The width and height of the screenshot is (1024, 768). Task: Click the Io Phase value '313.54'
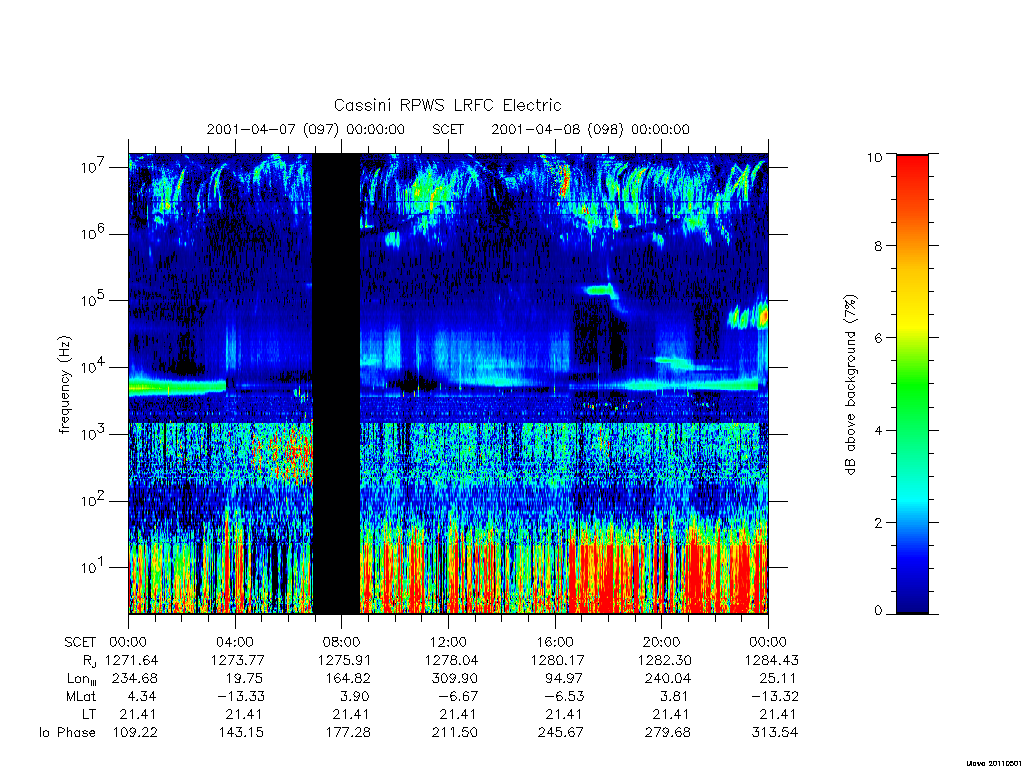[x=775, y=733]
